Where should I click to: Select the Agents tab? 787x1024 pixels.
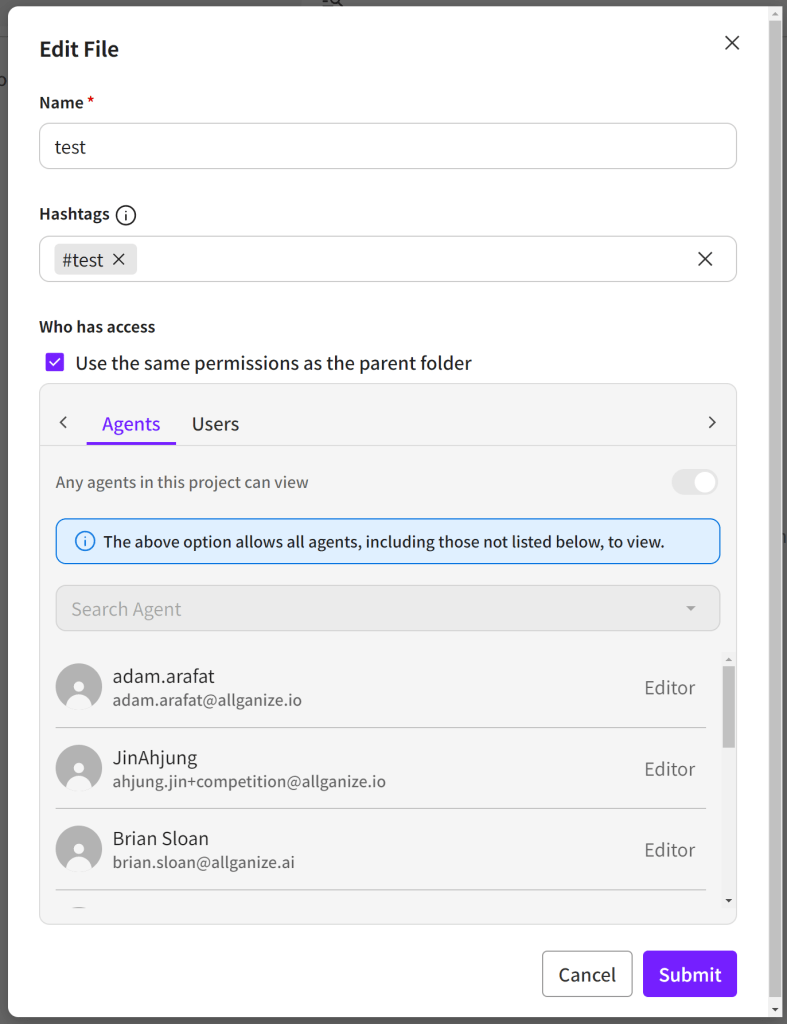point(131,423)
